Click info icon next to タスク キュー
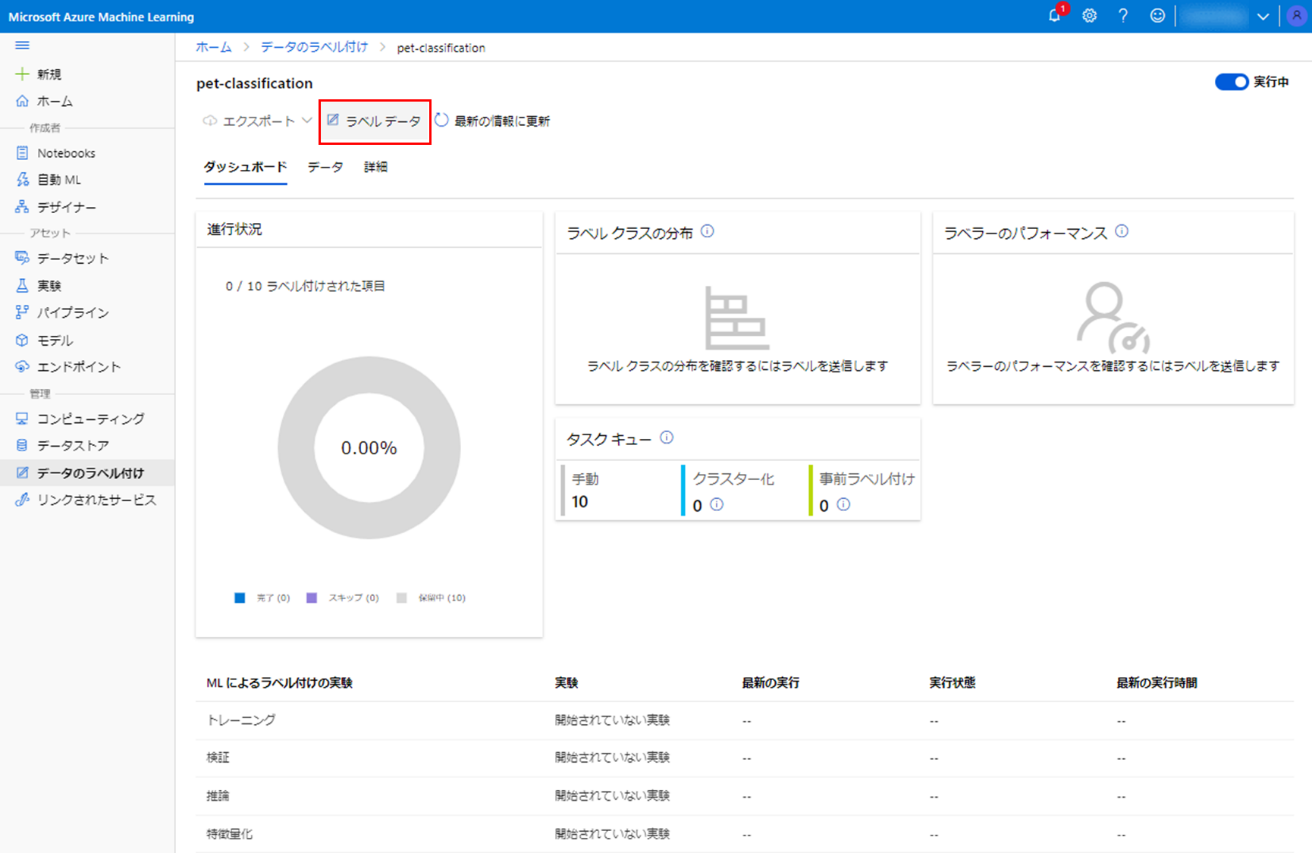Screen dimensions: 1312x853 [x=666, y=437]
